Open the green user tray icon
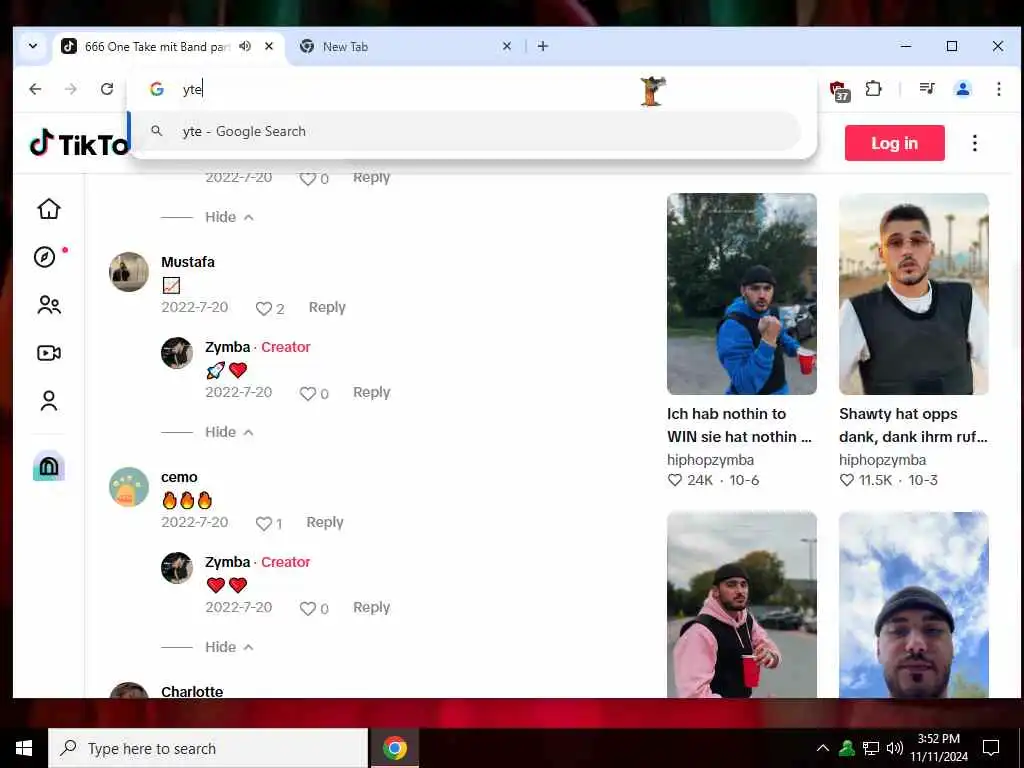Image resolution: width=1024 pixels, height=768 pixels. (x=846, y=748)
